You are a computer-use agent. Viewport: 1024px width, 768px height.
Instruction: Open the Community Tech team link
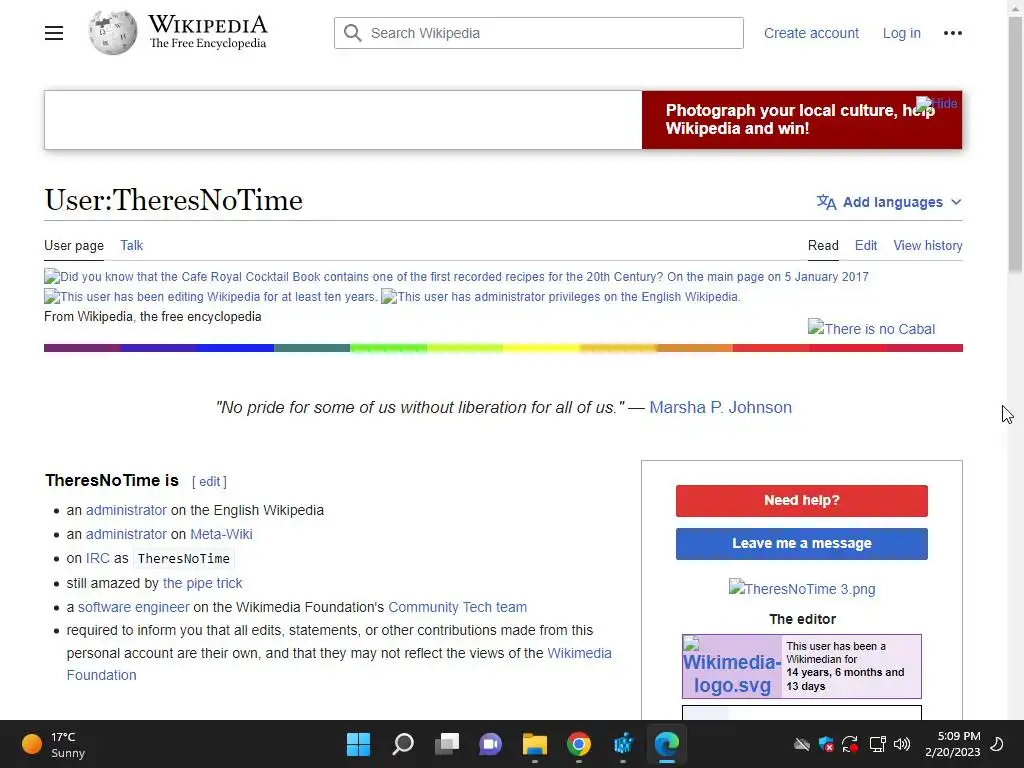(457, 607)
